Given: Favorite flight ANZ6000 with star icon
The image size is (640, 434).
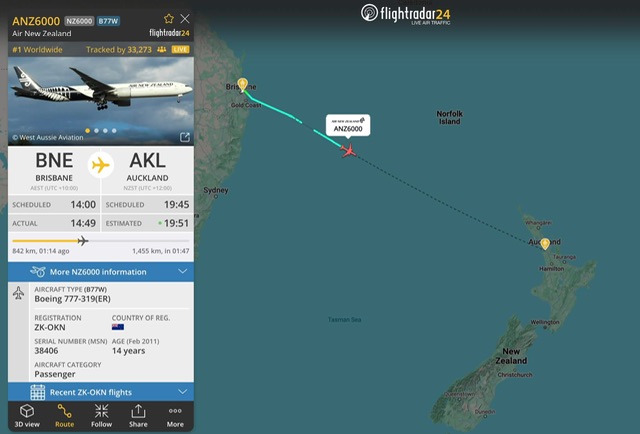Looking at the screenshot, I should (169, 19).
